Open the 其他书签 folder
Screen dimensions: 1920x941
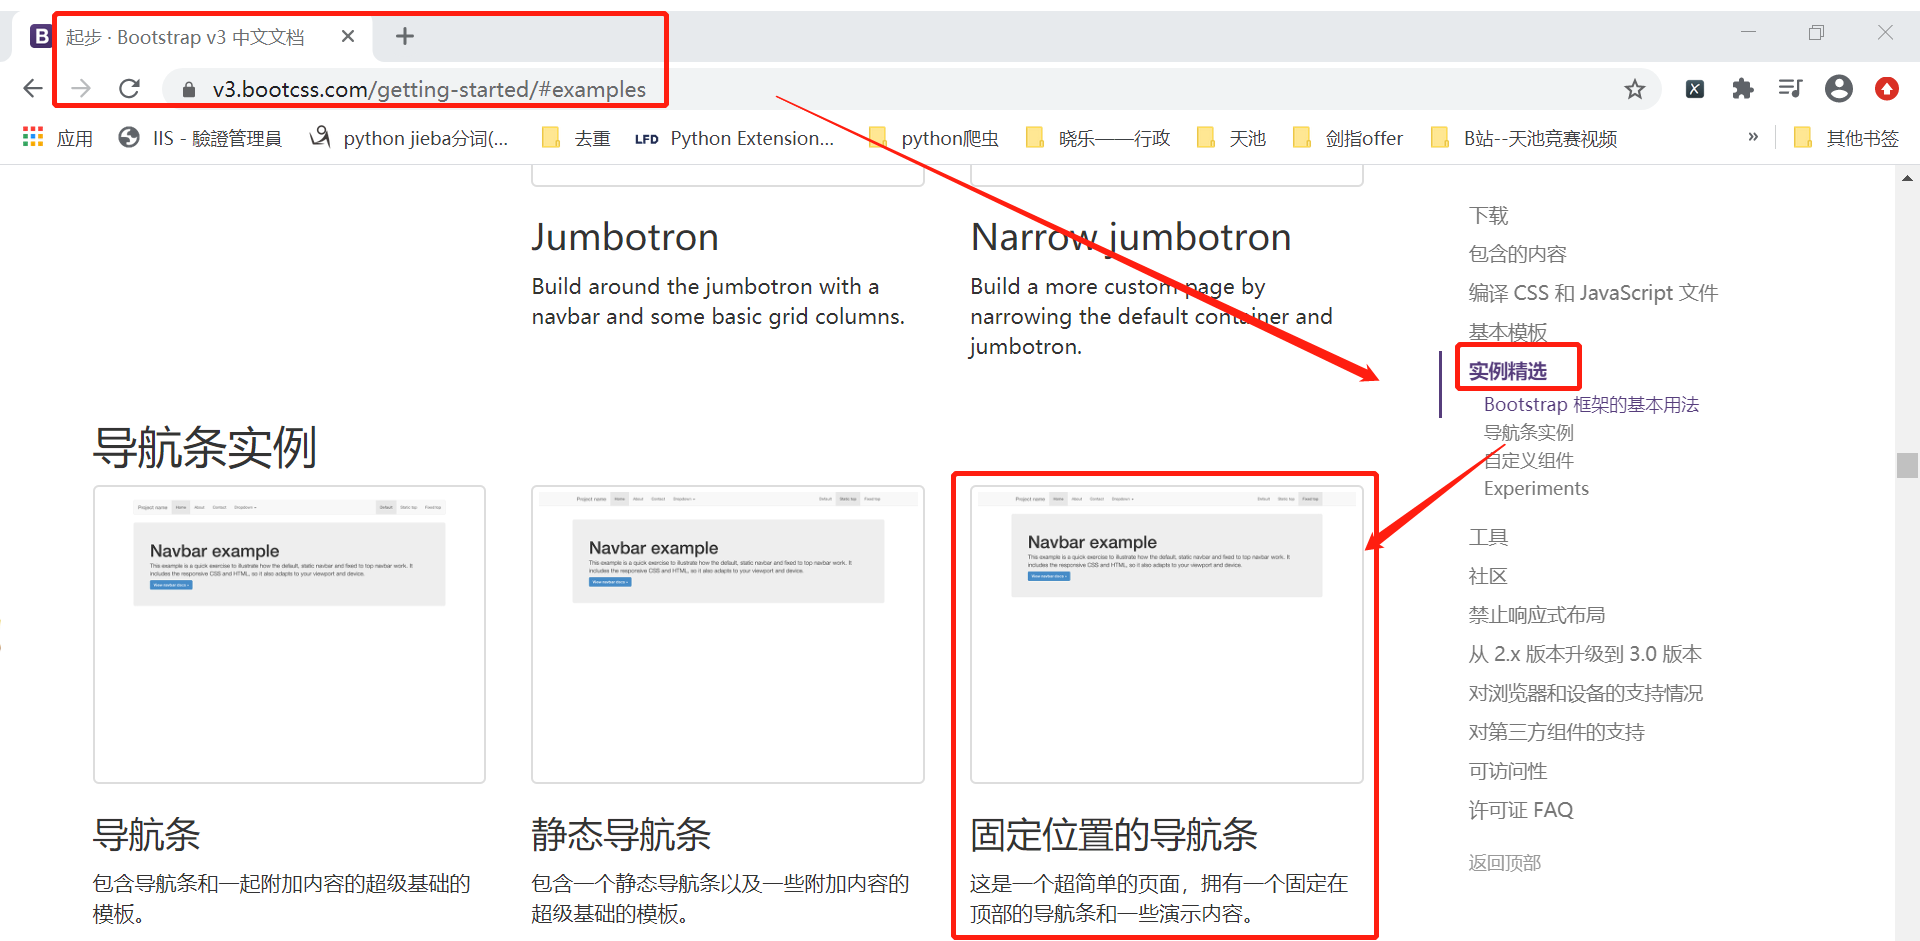1846,138
